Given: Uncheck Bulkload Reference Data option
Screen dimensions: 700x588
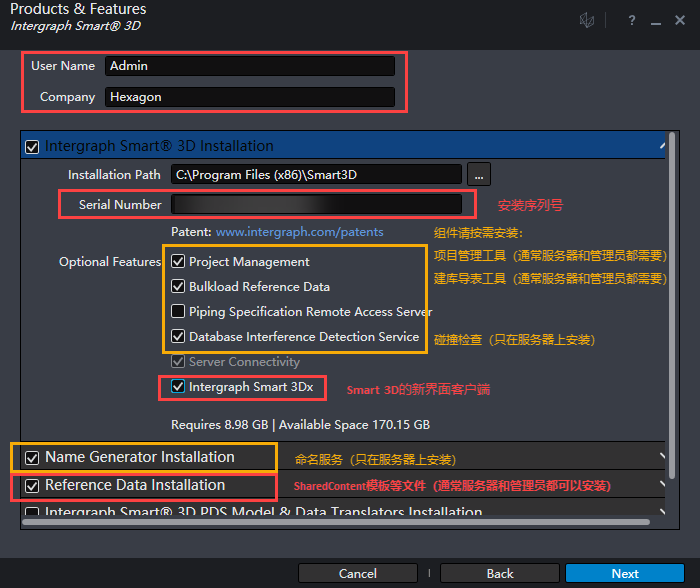Looking at the screenshot, I should [179, 287].
